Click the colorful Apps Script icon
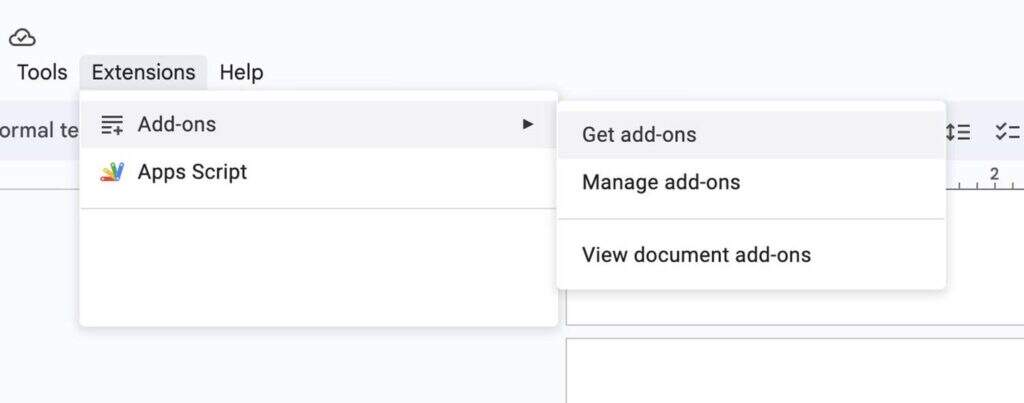1024x403 pixels. 112,172
